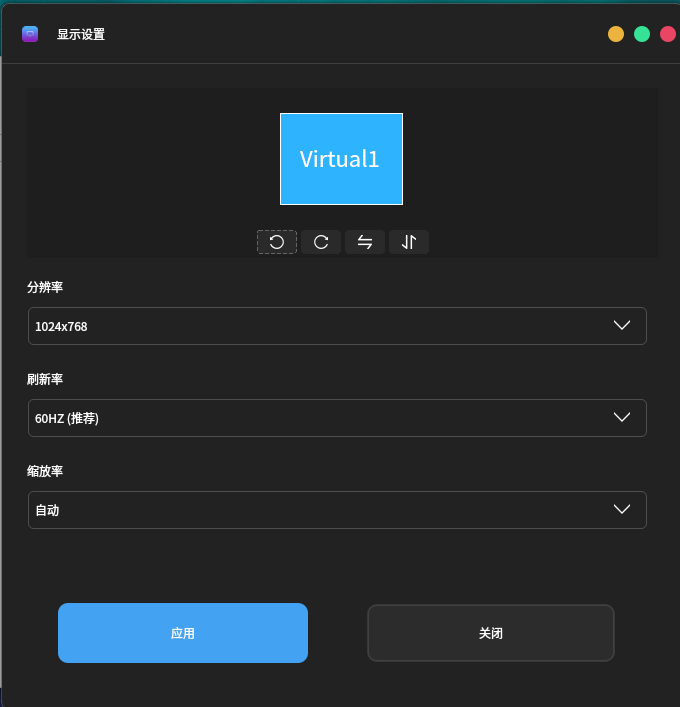Viewport: 680px width, 707px height.
Task: Click the 分辨率 label
Action: (45, 287)
